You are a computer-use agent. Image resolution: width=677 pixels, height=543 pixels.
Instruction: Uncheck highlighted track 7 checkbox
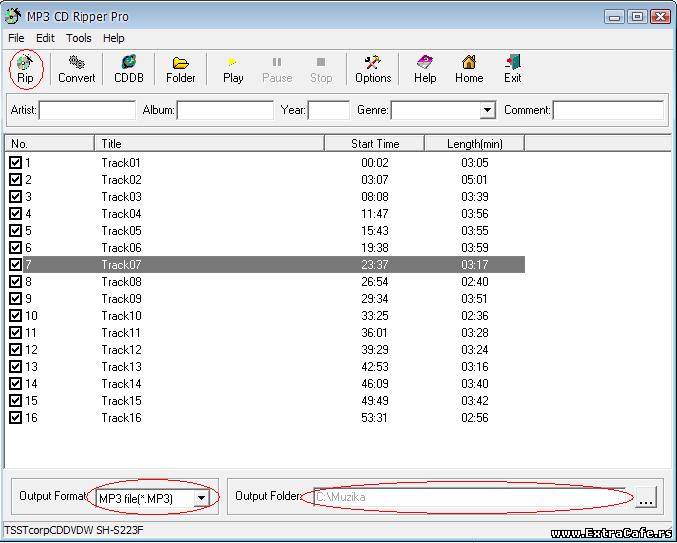[15, 265]
